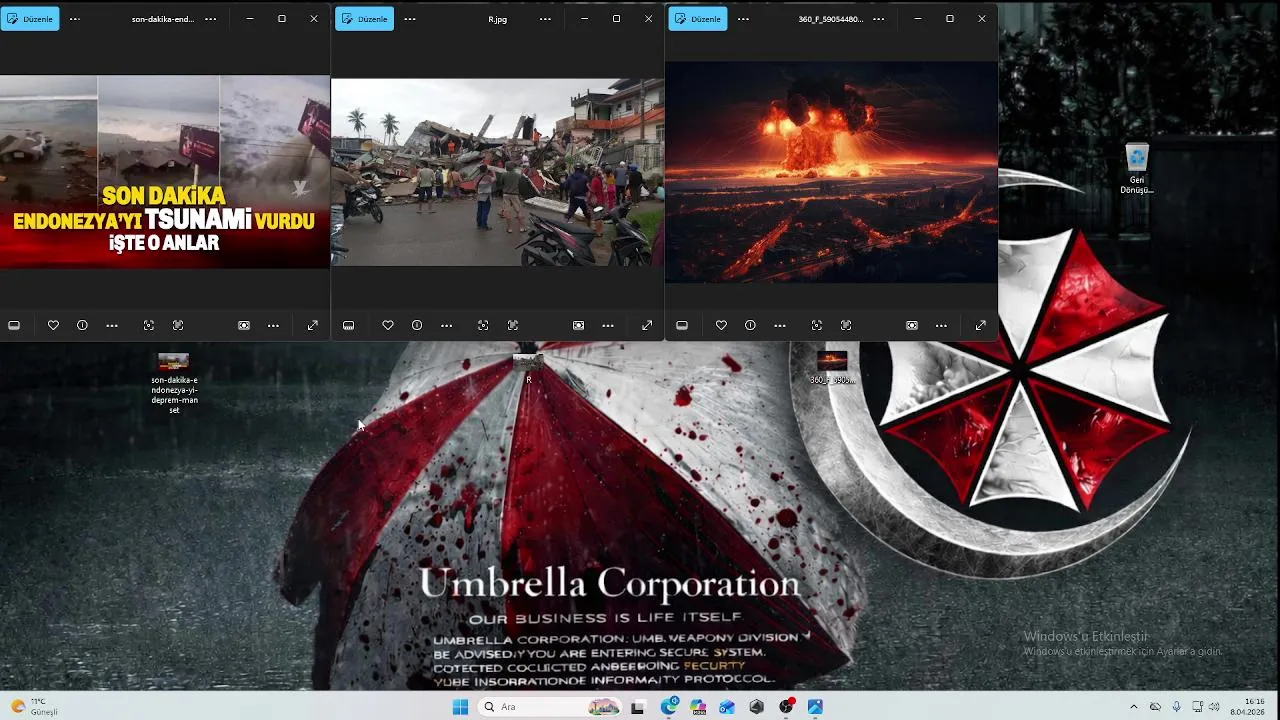Show actual size in the R.jpg window
Screen dimensions: 1280x720
coord(513,325)
